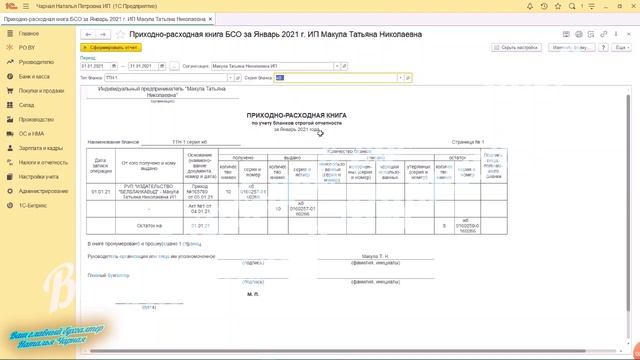This screenshot has width=640, height=360.
Task: Open the 1С-Битрикс section
Action: 33,205
